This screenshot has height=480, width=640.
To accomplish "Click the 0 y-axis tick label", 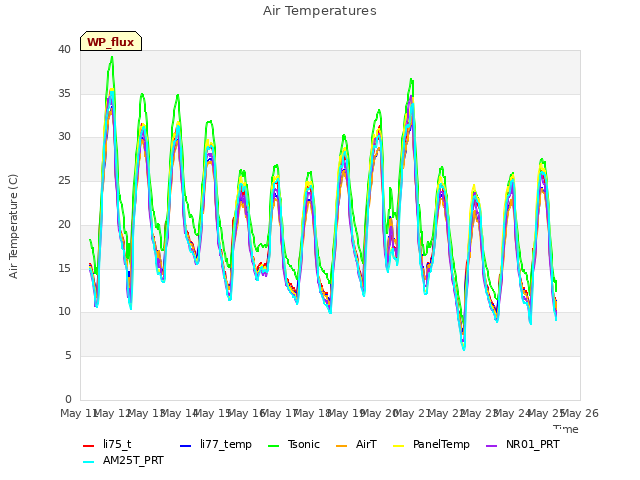I will point(68,399).
